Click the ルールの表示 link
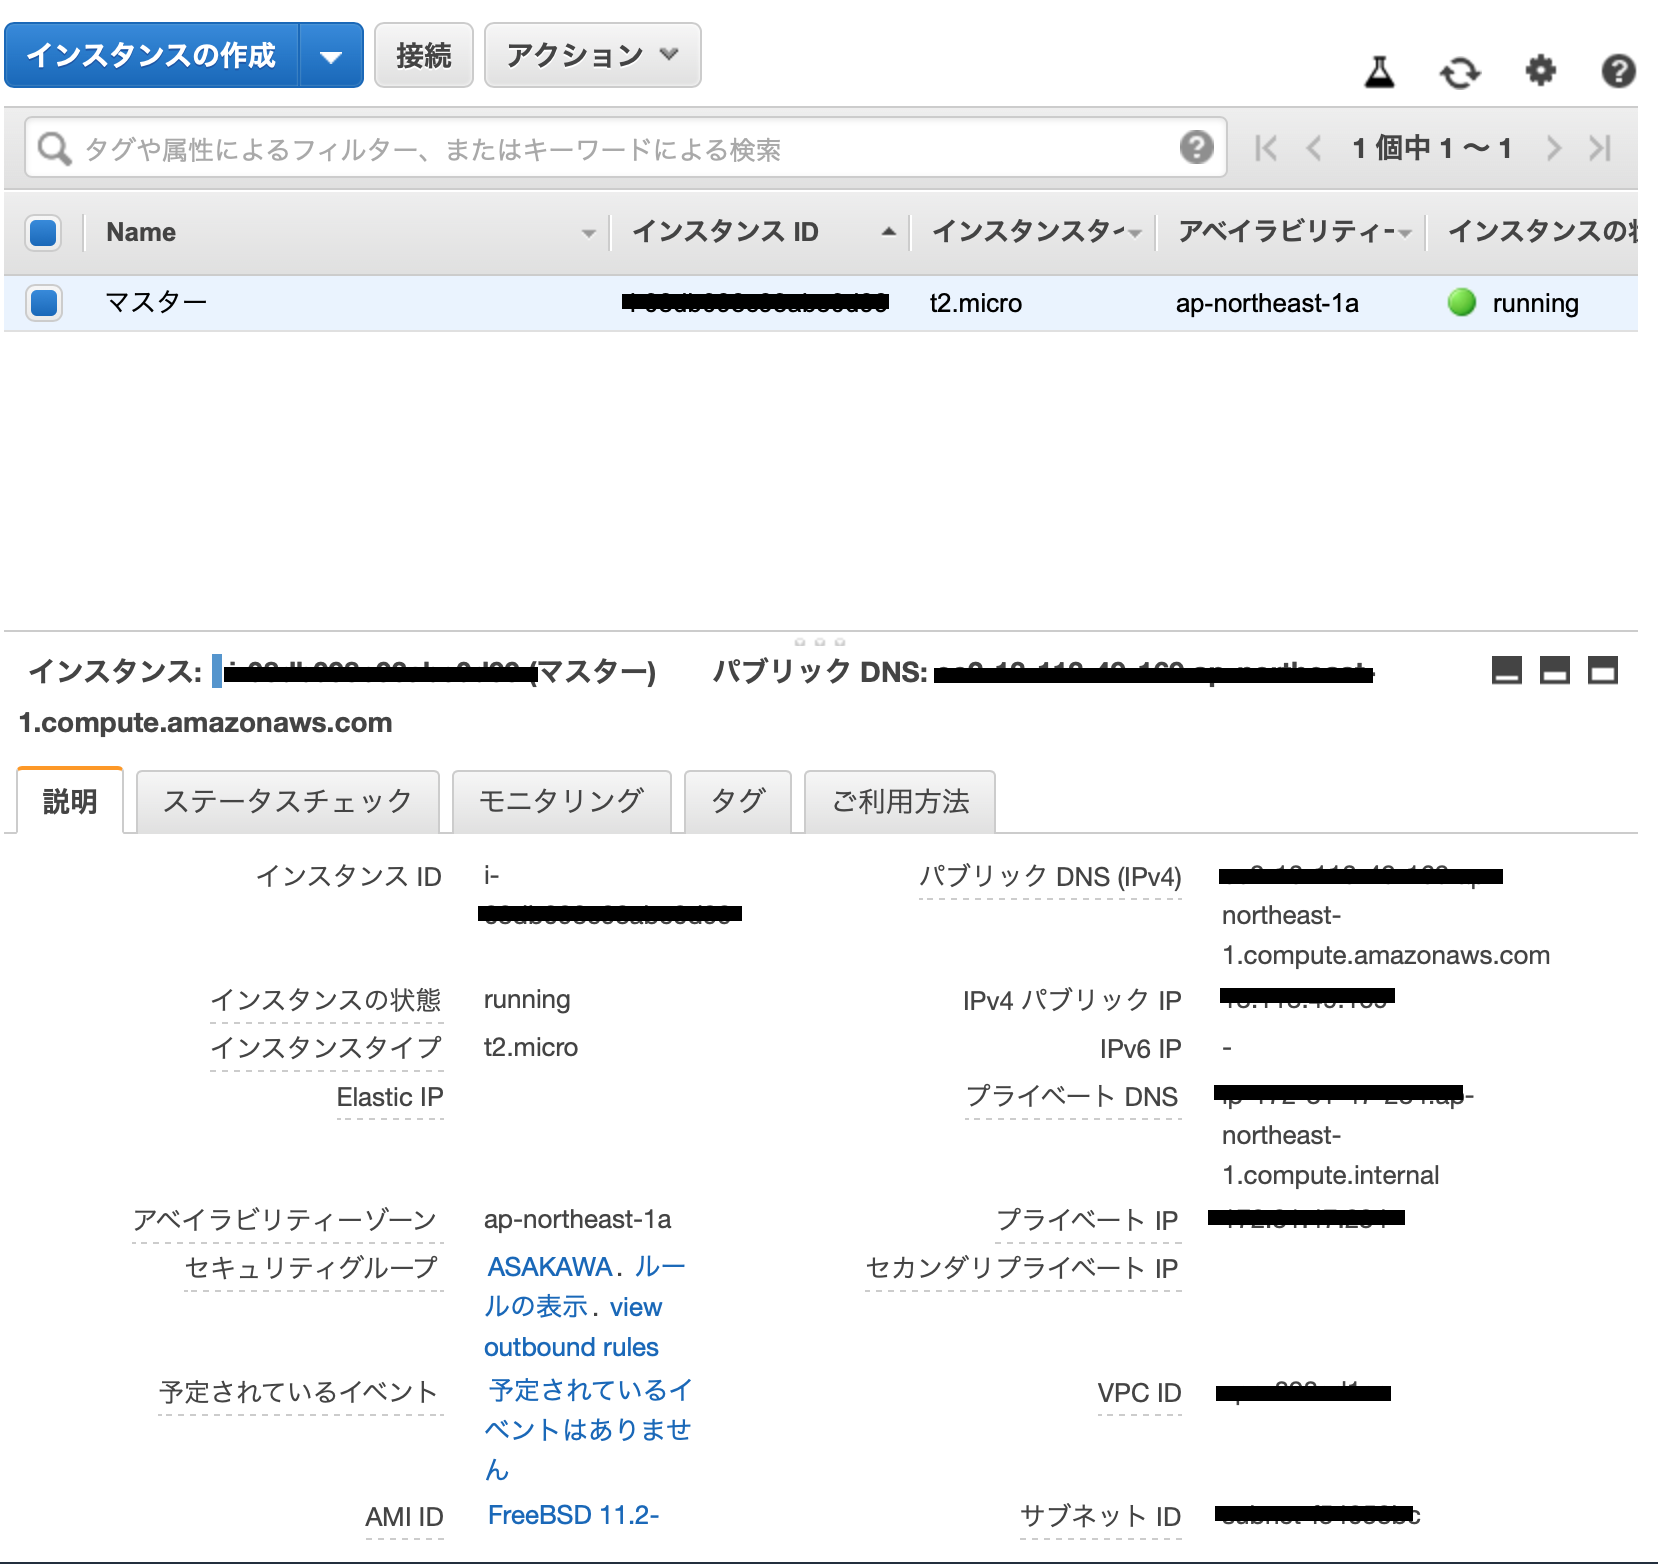 click(x=585, y=1287)
